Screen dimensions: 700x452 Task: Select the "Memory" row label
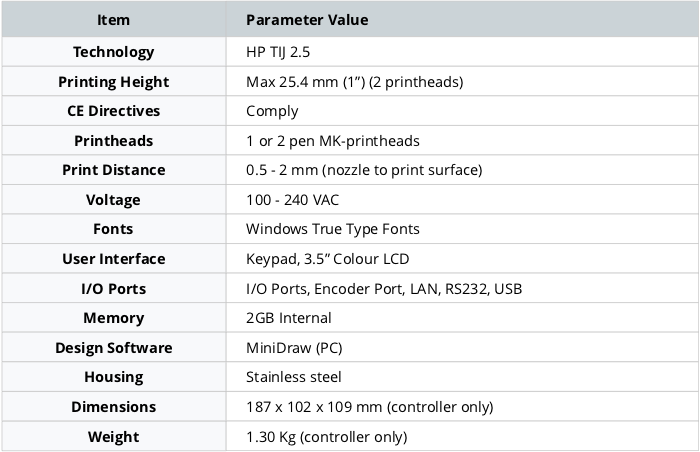(113, 318)
